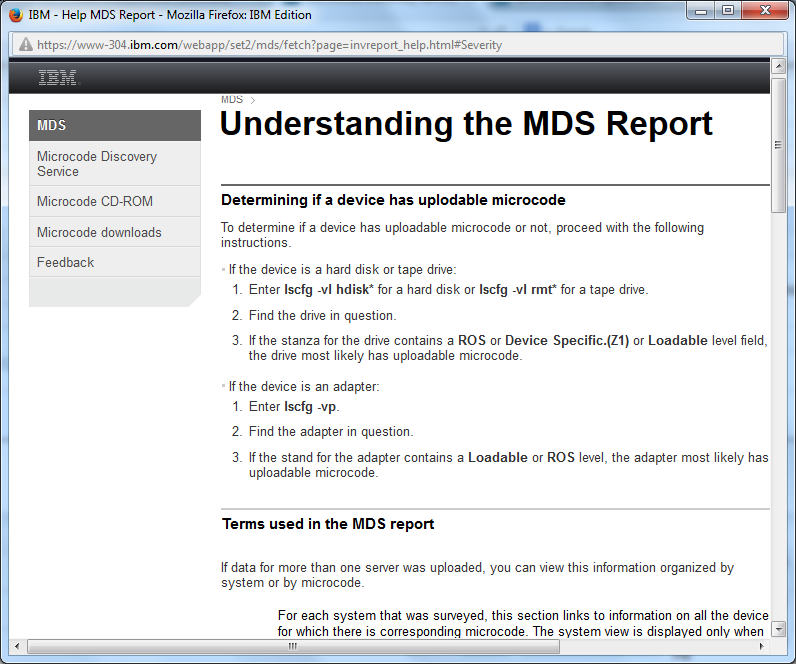Click the horizontal scrollbar thumb
Screen dimensions: 796x664
[292, 646]
